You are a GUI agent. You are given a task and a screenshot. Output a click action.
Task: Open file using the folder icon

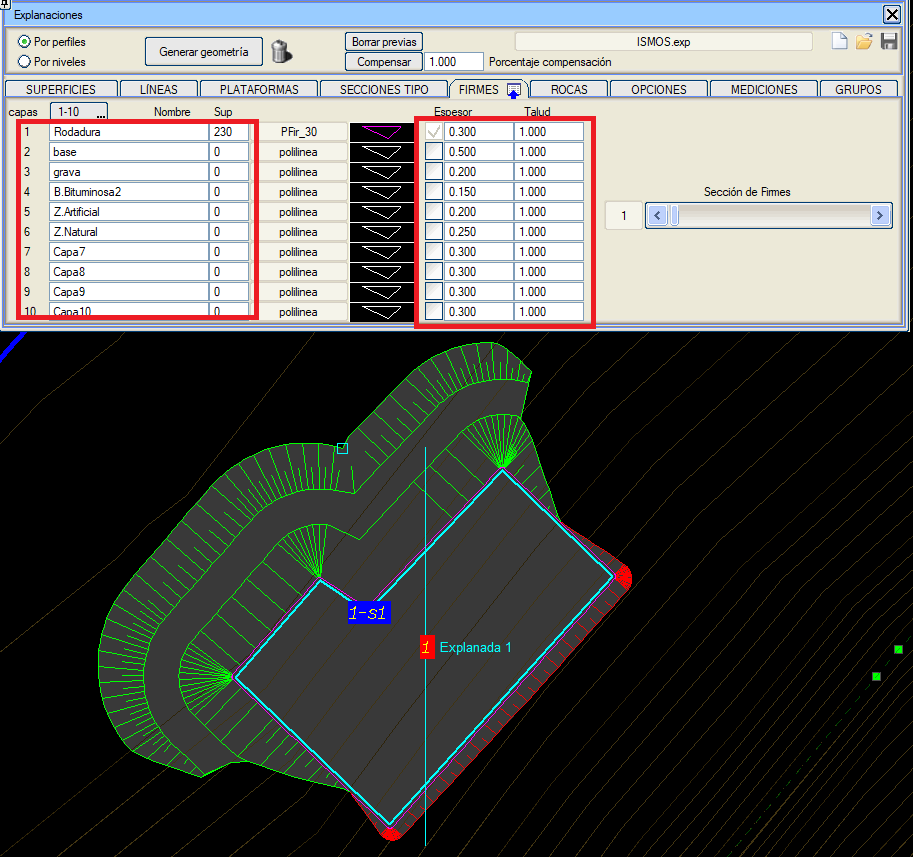click(864, 41)
